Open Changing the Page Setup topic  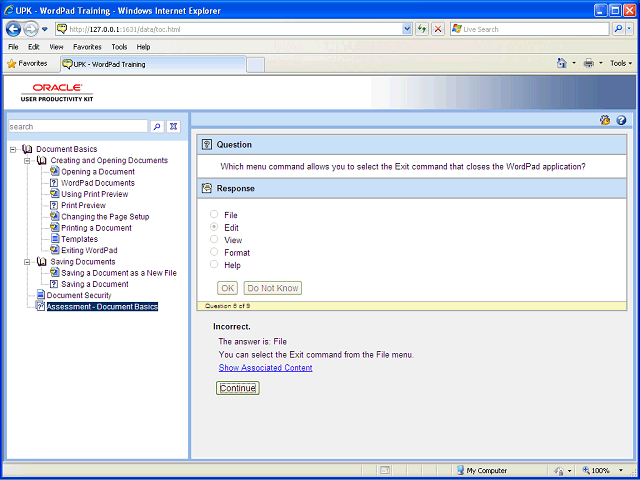[105, 217]
